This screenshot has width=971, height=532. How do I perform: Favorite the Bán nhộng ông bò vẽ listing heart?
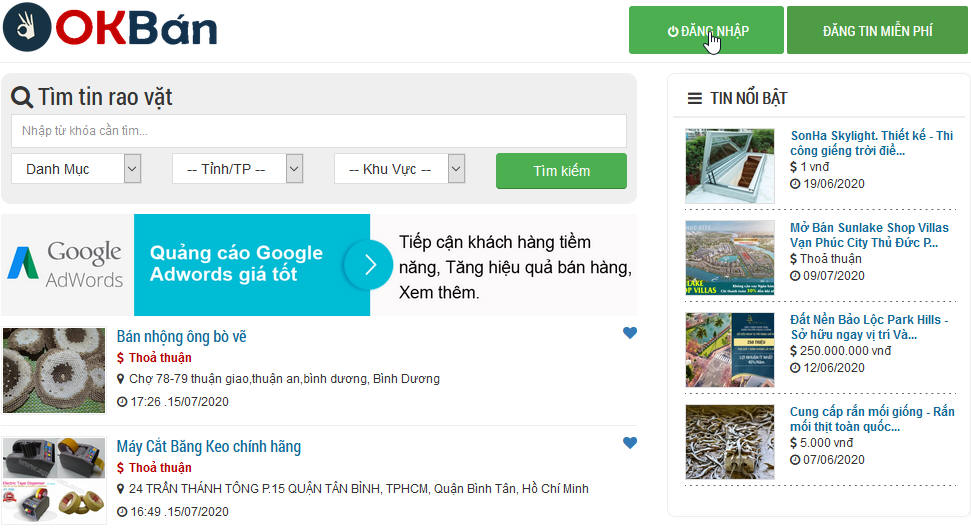[x=630, y=333]
